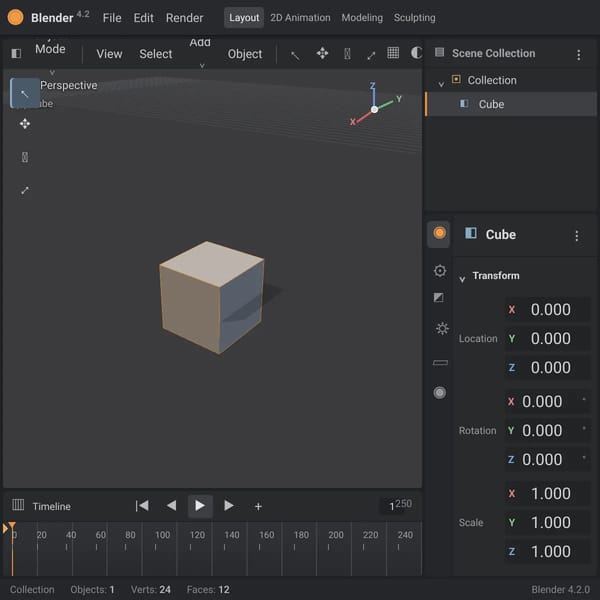Open the flat rectangle properties tab

tap(440, 362)
